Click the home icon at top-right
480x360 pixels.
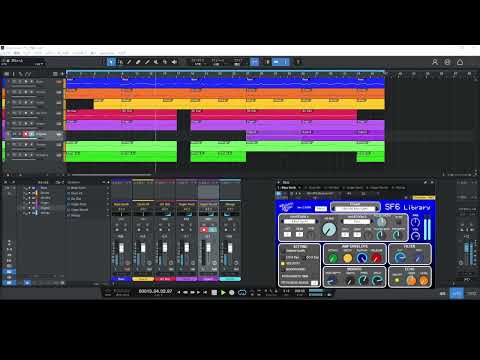[460, 62]
